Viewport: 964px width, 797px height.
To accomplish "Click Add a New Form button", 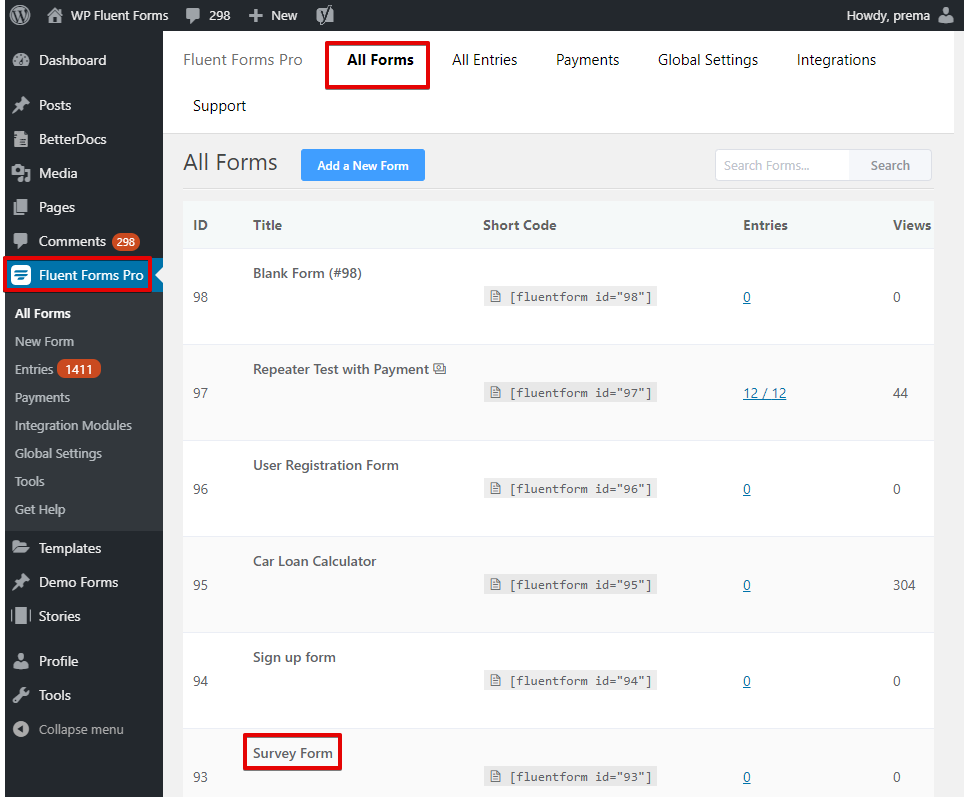I will (x=363, y=165).
